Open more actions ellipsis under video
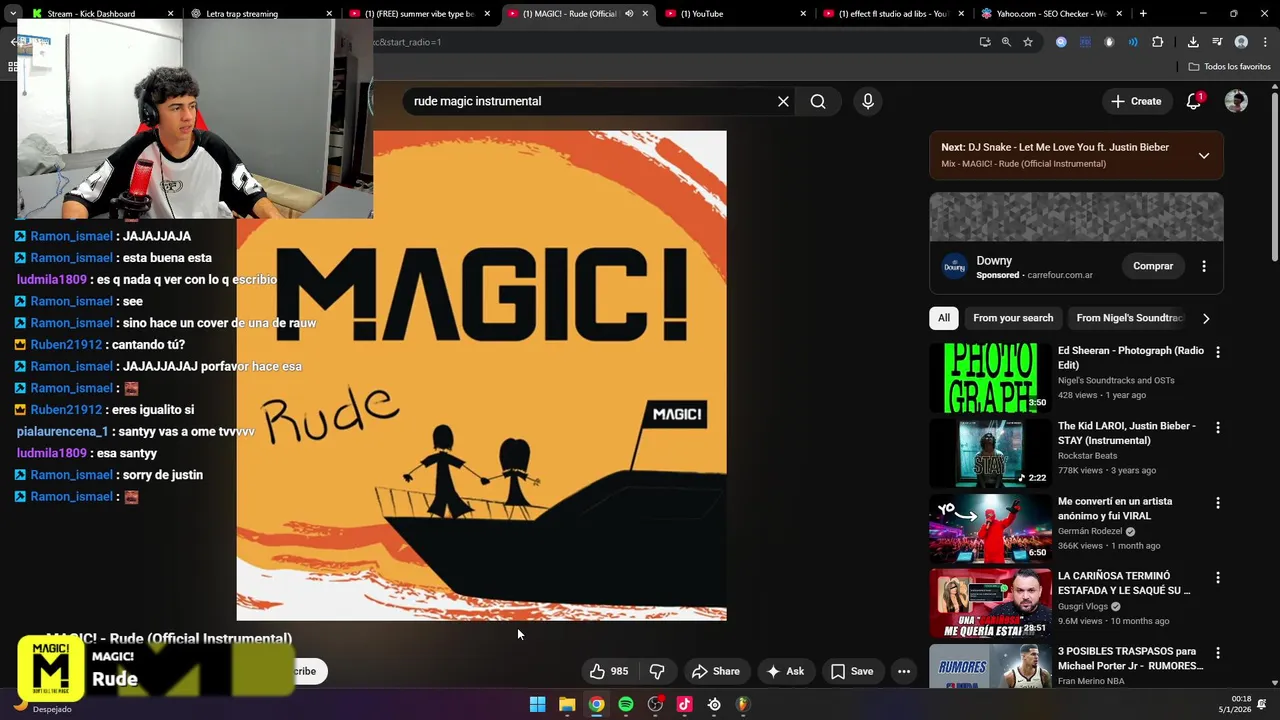Image resolution: width=1280 pixels, height=720 pixels. point(904,671)
